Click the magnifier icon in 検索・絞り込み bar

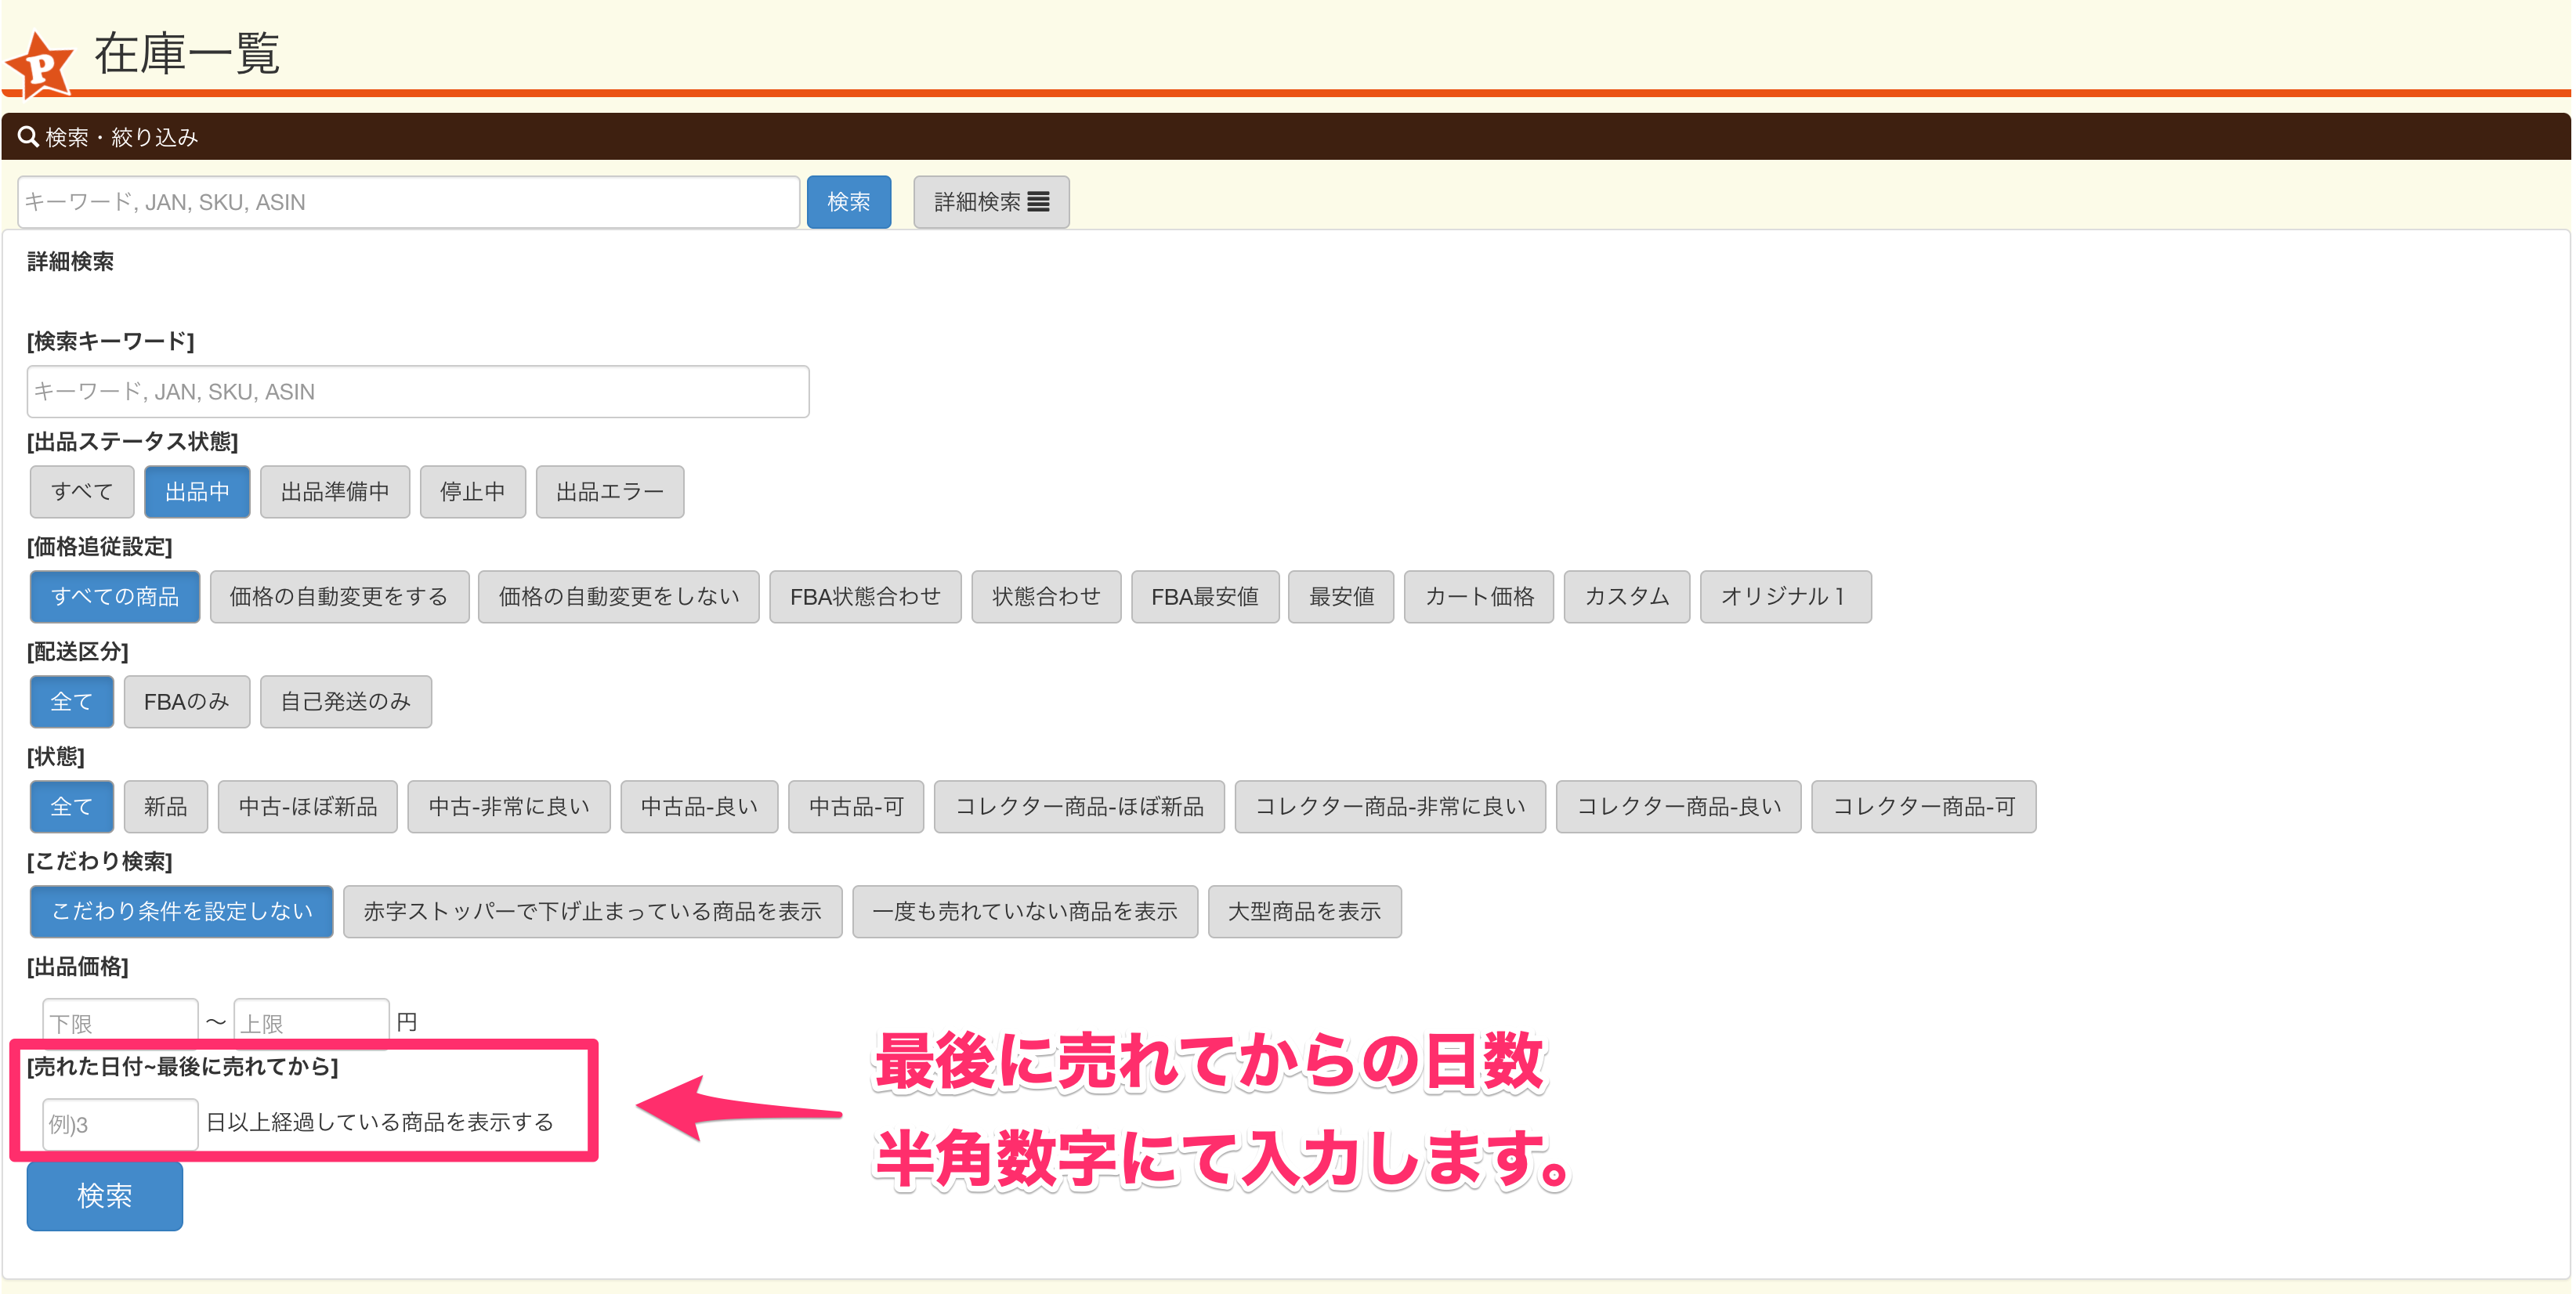tap(28, 137)
